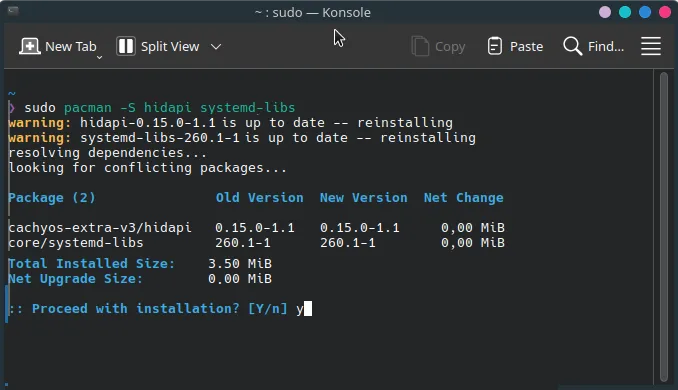The image size is (678, 390).
Task: Click the 'core/systemd-libs' package row
Action: pos(256,243)
